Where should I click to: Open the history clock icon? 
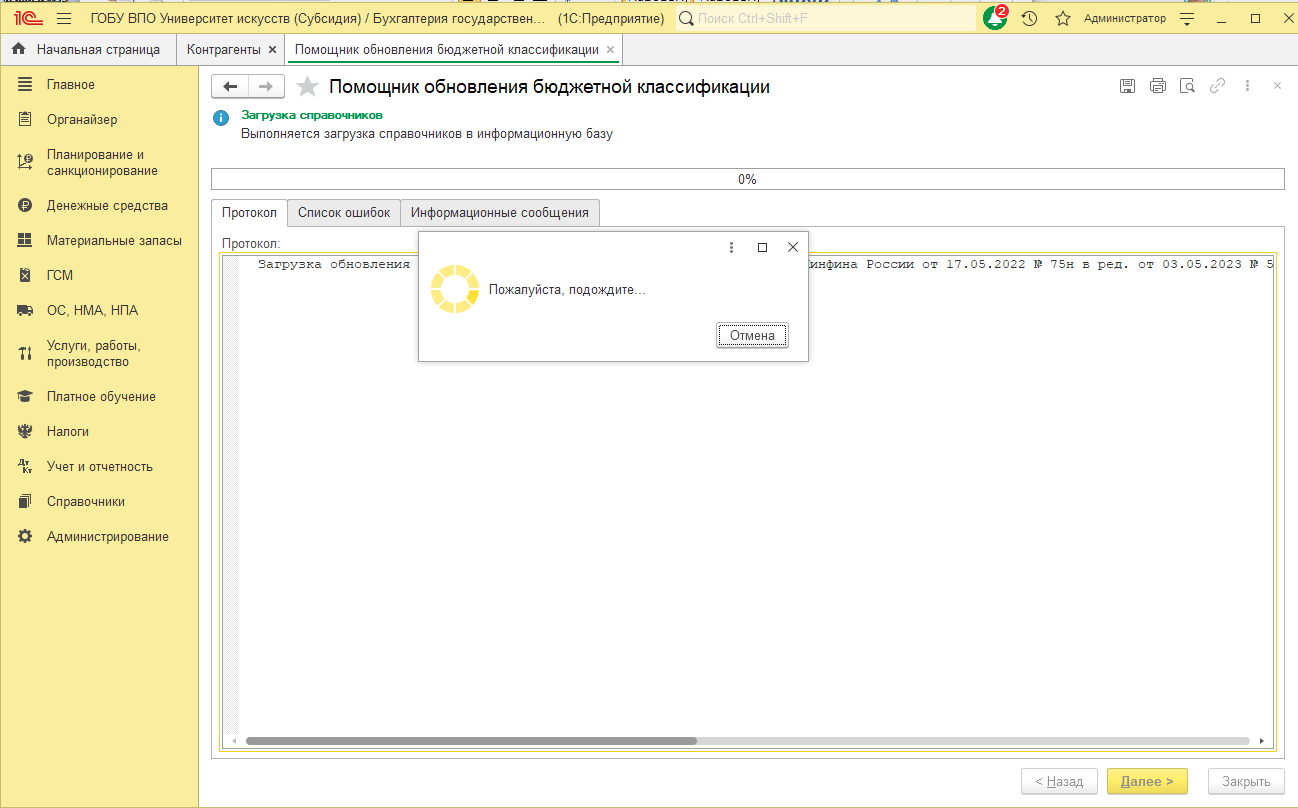[x=1029, y=19]
